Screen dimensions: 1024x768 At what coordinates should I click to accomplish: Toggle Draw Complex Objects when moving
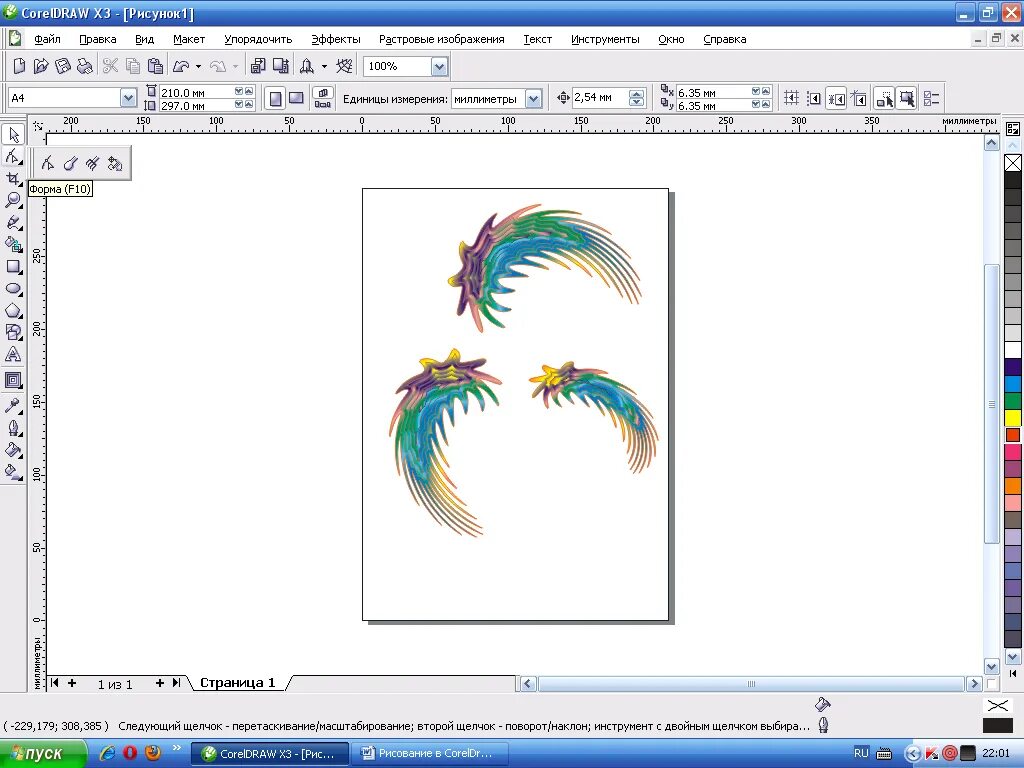coord(884,99)
